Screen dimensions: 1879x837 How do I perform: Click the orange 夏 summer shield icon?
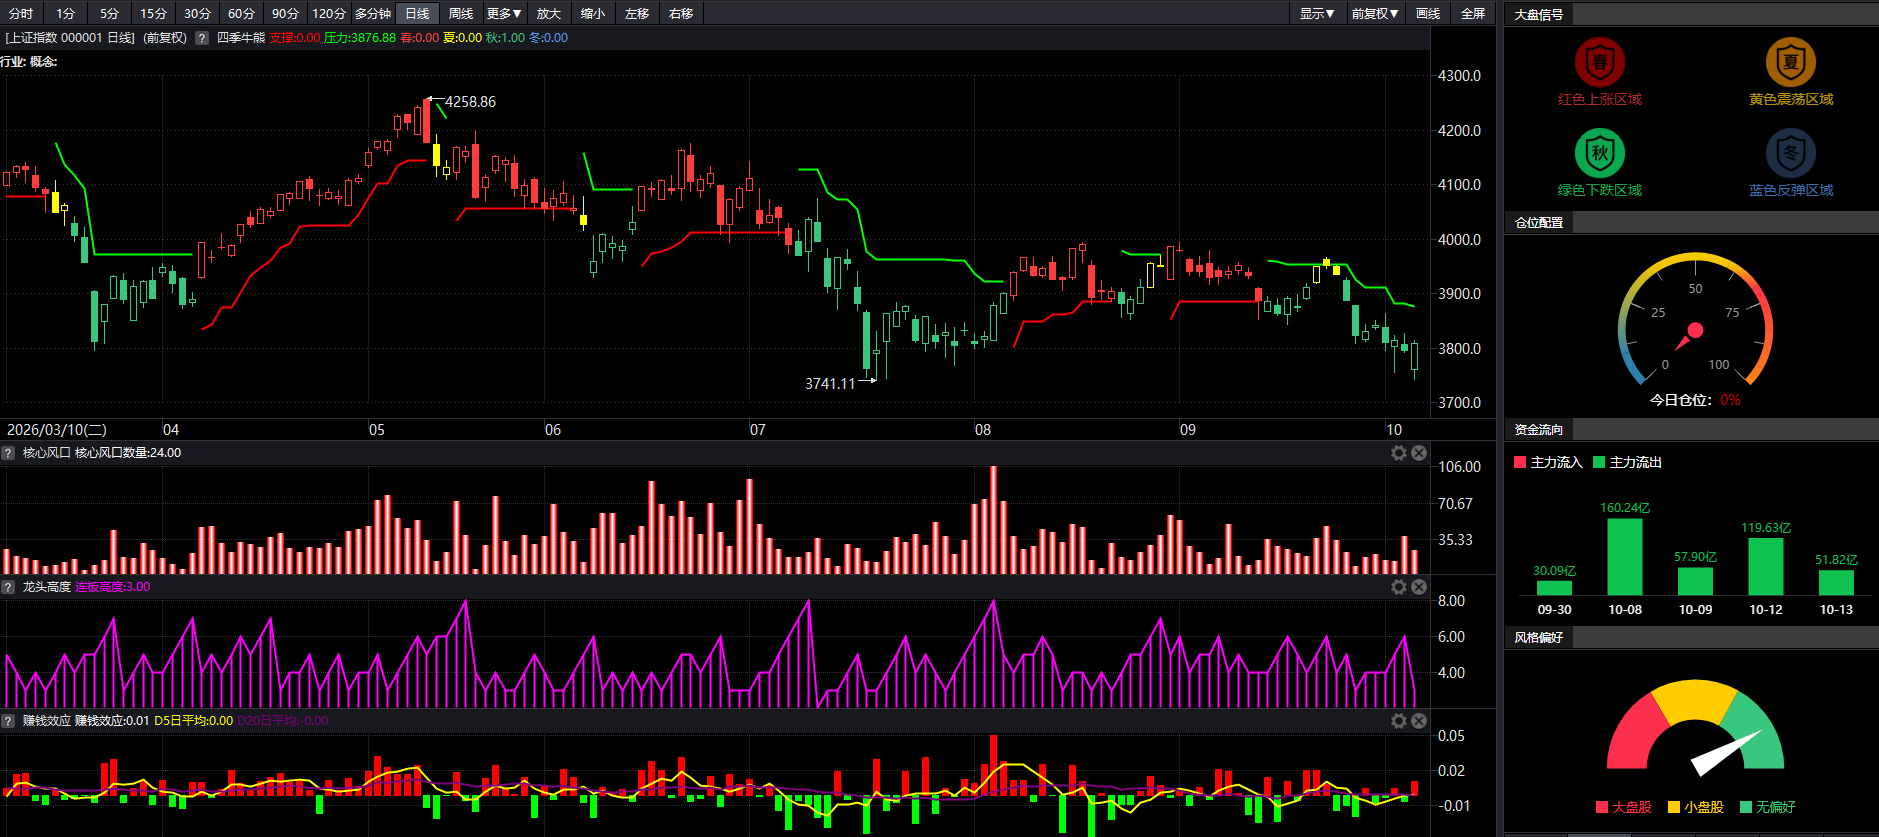pyautogui.click(x=1790, y=62)
